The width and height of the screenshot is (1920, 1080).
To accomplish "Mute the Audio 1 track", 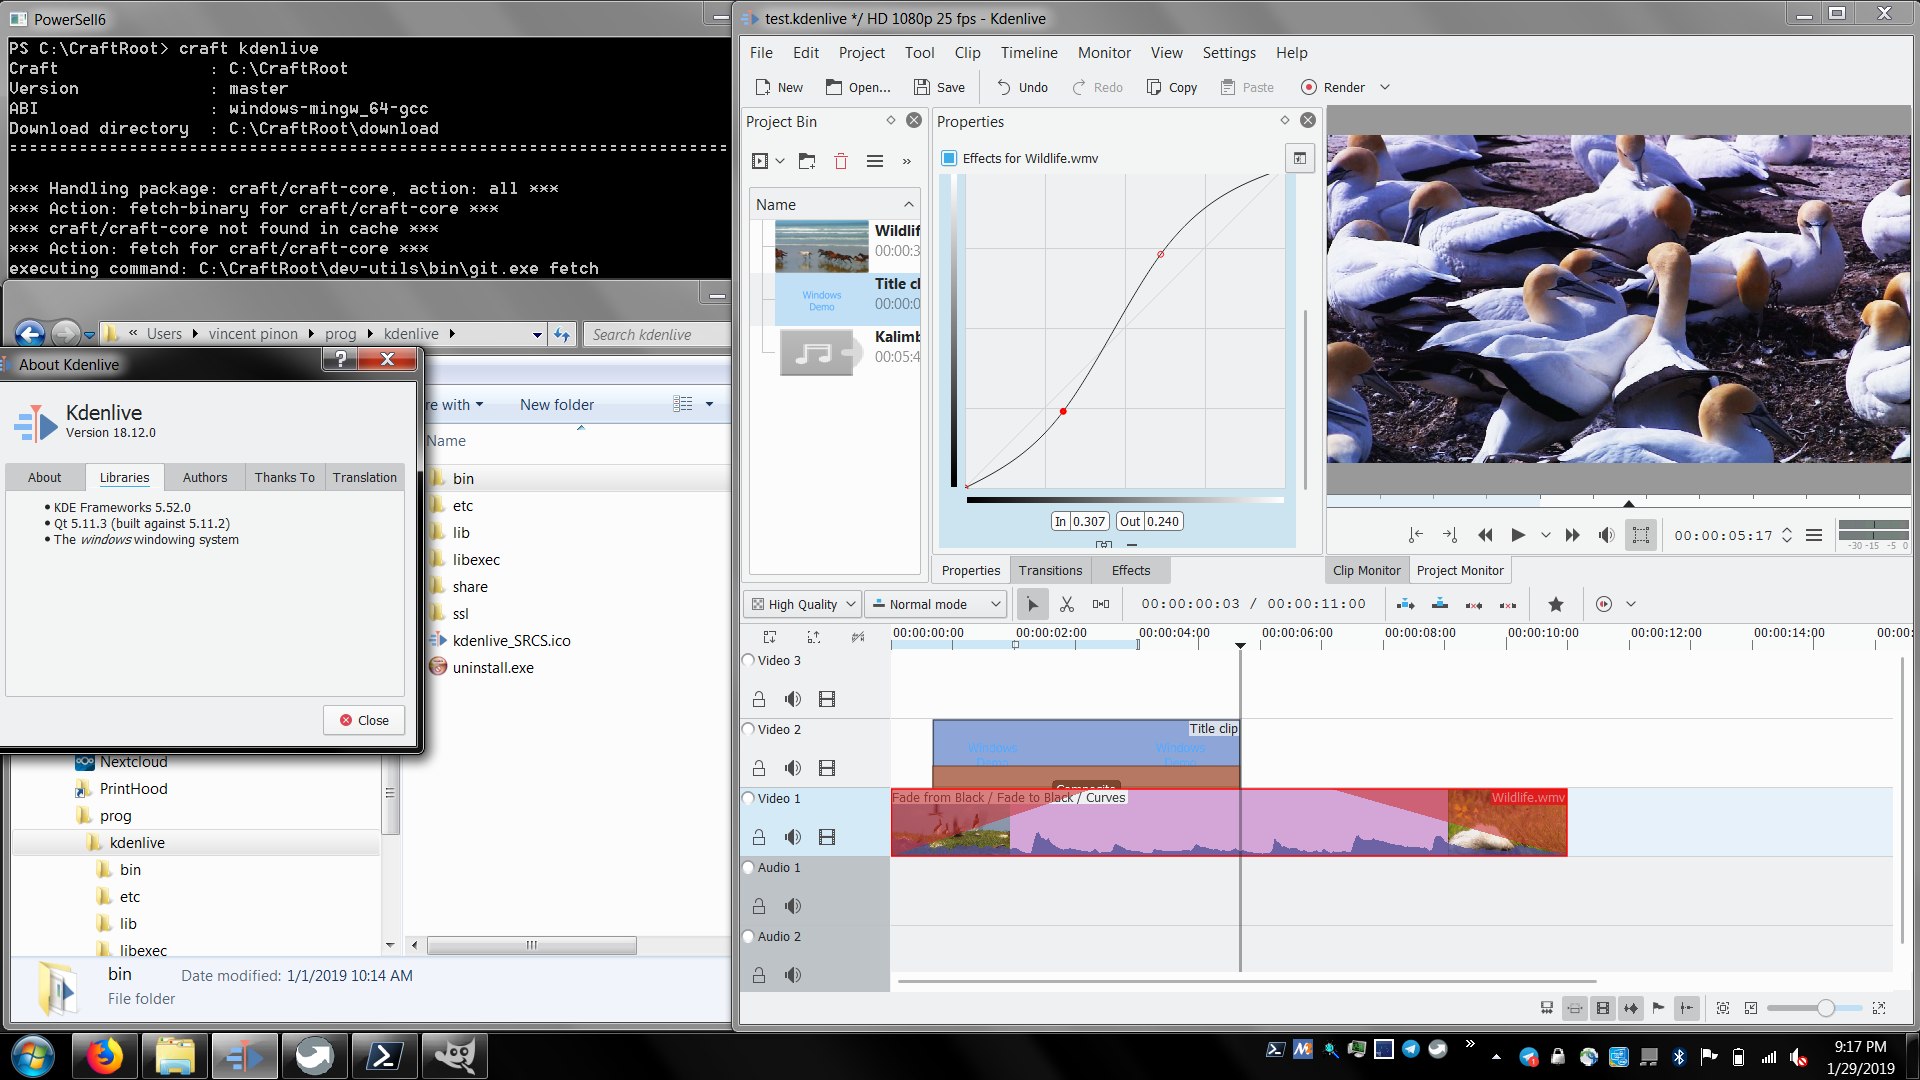I will (793, 906).
